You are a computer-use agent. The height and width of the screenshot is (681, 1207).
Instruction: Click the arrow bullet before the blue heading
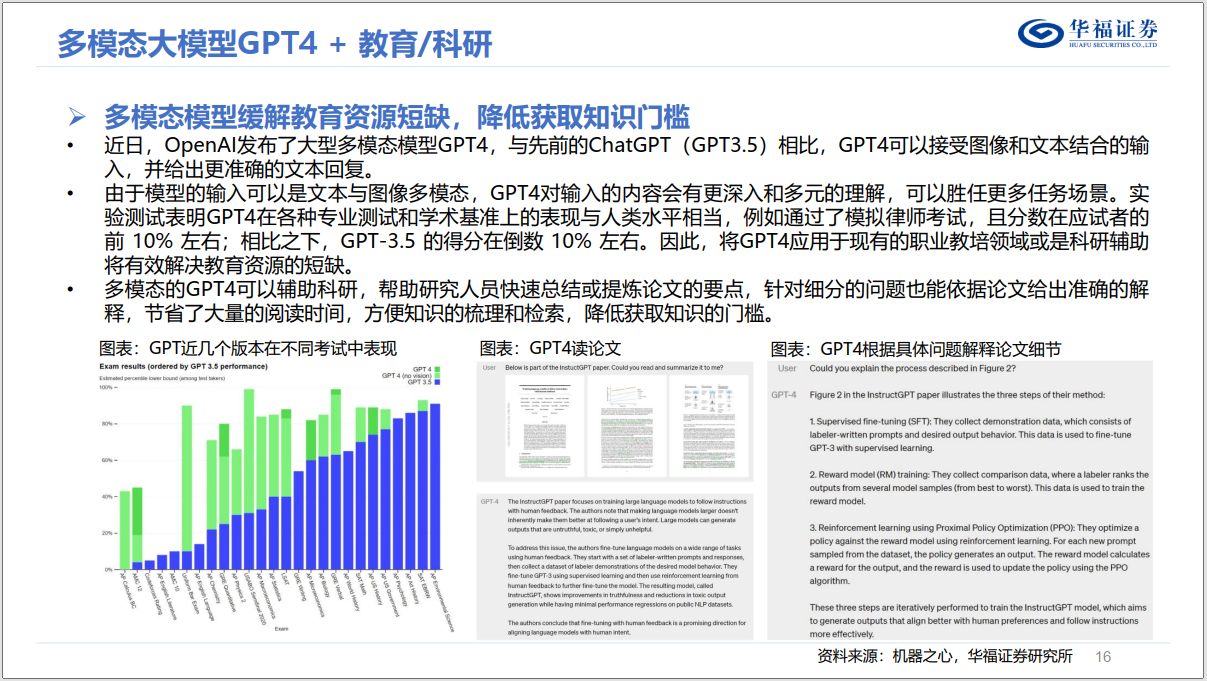pyautogui.click(x=76, y=116)
